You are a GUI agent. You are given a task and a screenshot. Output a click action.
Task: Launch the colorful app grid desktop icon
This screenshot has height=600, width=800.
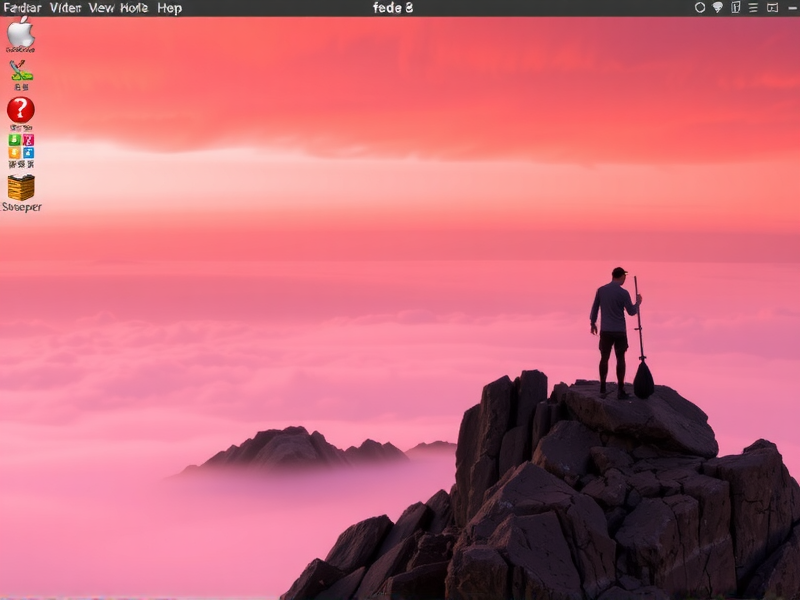[19, 148]
